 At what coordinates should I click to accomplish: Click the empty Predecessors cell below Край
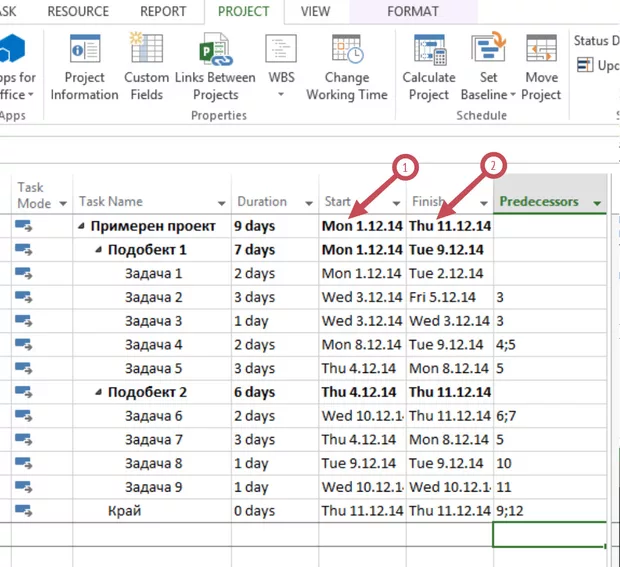click(549, 534)
